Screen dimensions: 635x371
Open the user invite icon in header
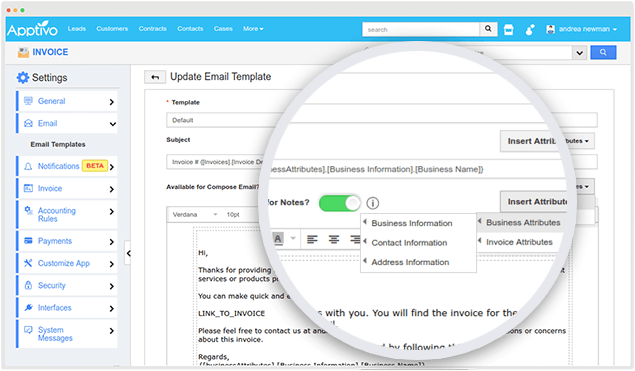[530, 29]
